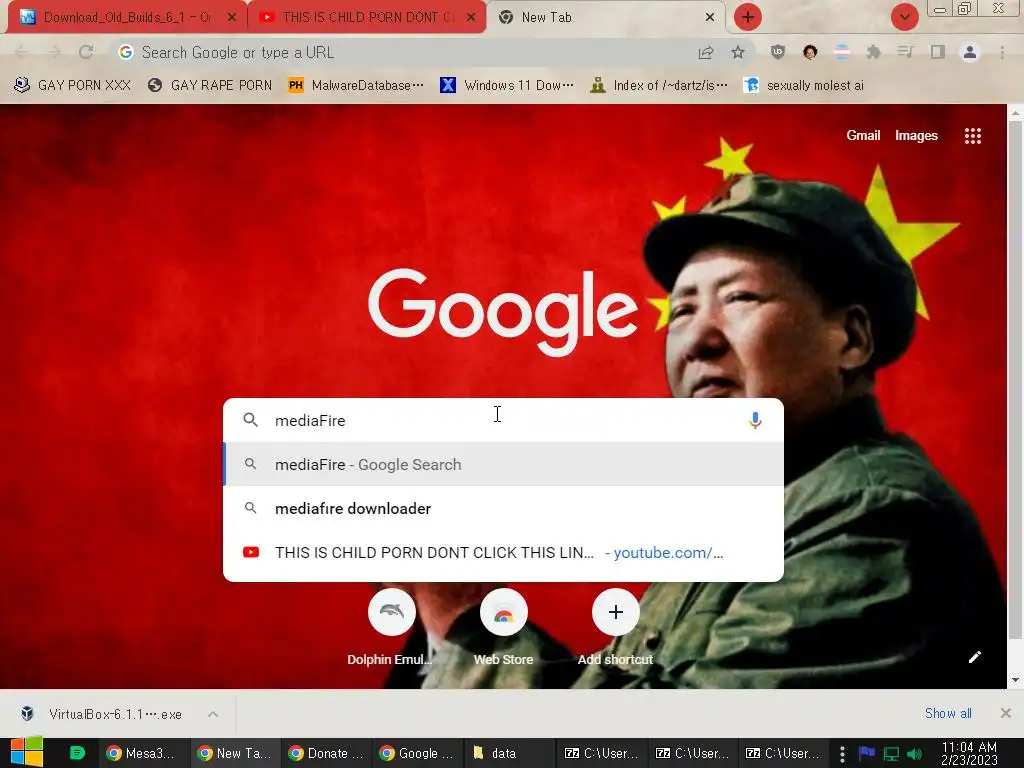Image resolution: width=1024 pixels, height=768 pixels.
Task: Close the Download_Old_Builds_6_1 tab
Action: coord(231,18)
